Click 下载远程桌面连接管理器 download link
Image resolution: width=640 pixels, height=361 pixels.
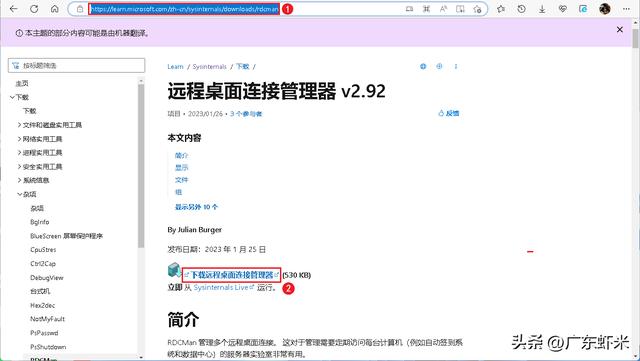pos(232,275)
